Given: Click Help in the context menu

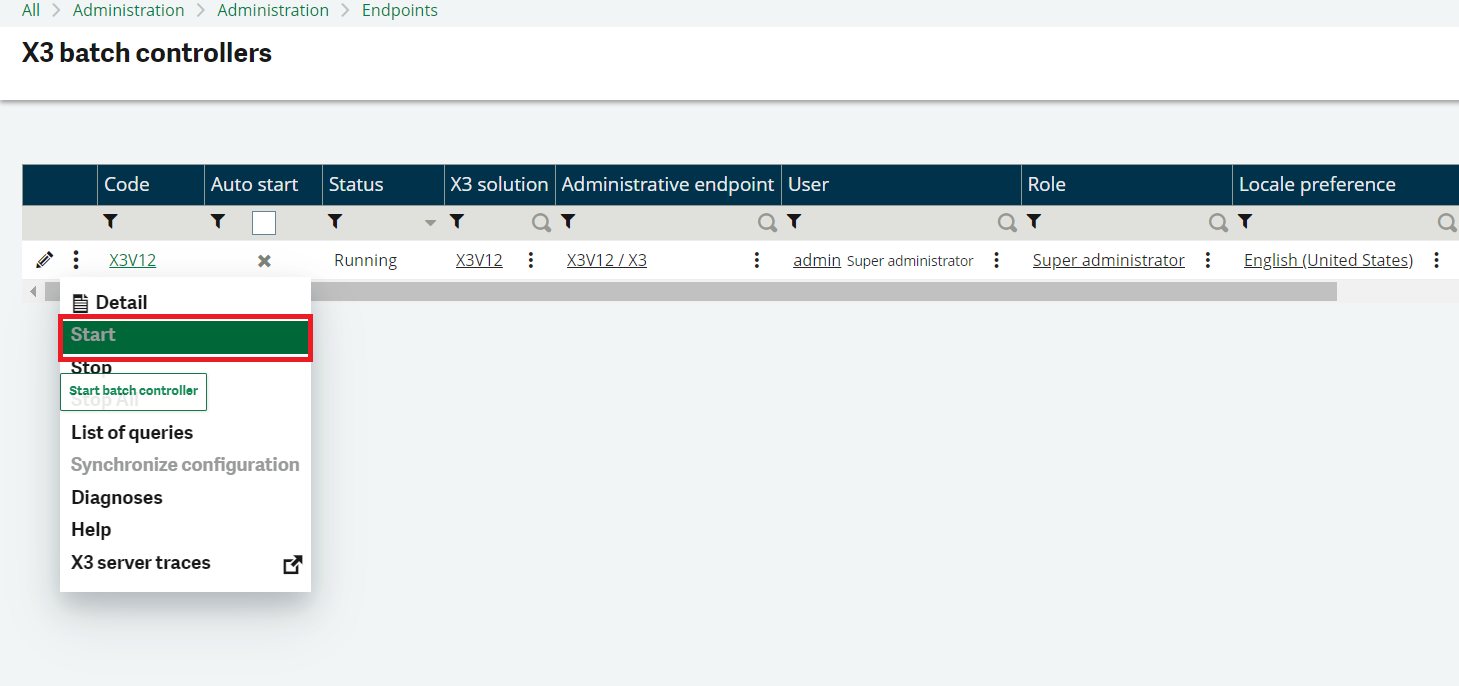Looking at the screenshot, I should click(90, 529).
